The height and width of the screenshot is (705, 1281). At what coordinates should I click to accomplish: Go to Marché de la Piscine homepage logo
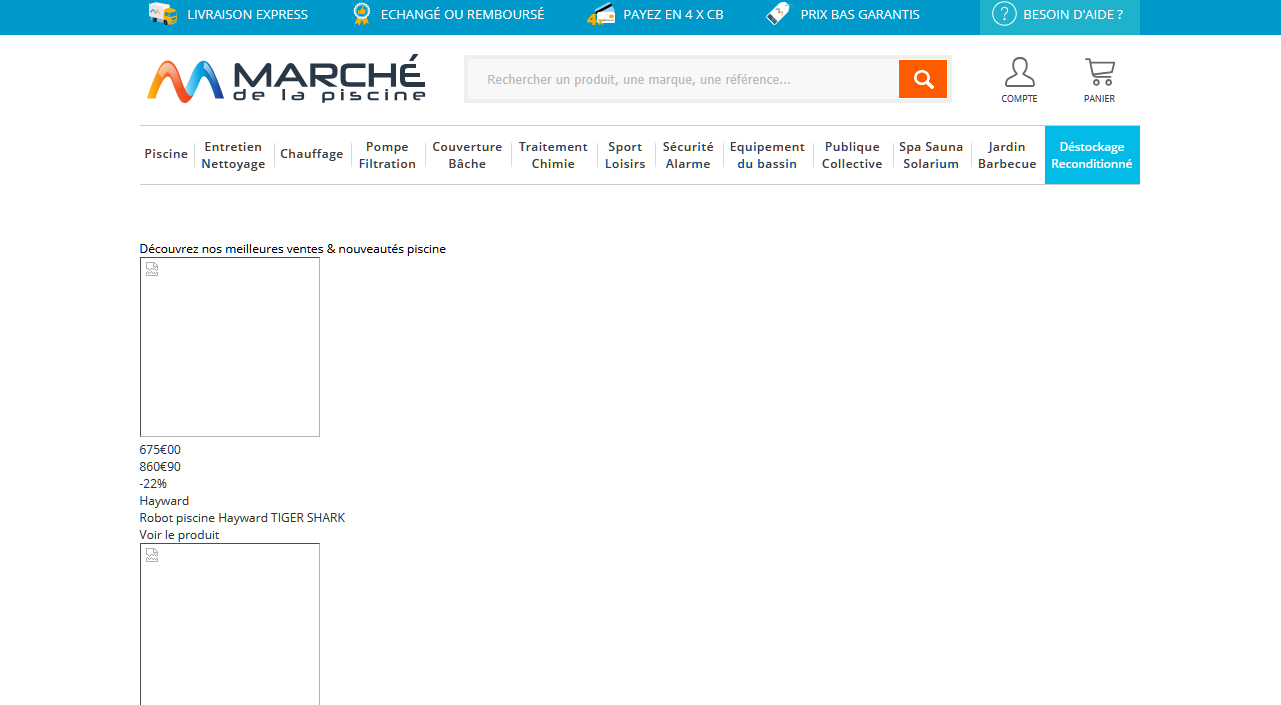tap(286, 79)
